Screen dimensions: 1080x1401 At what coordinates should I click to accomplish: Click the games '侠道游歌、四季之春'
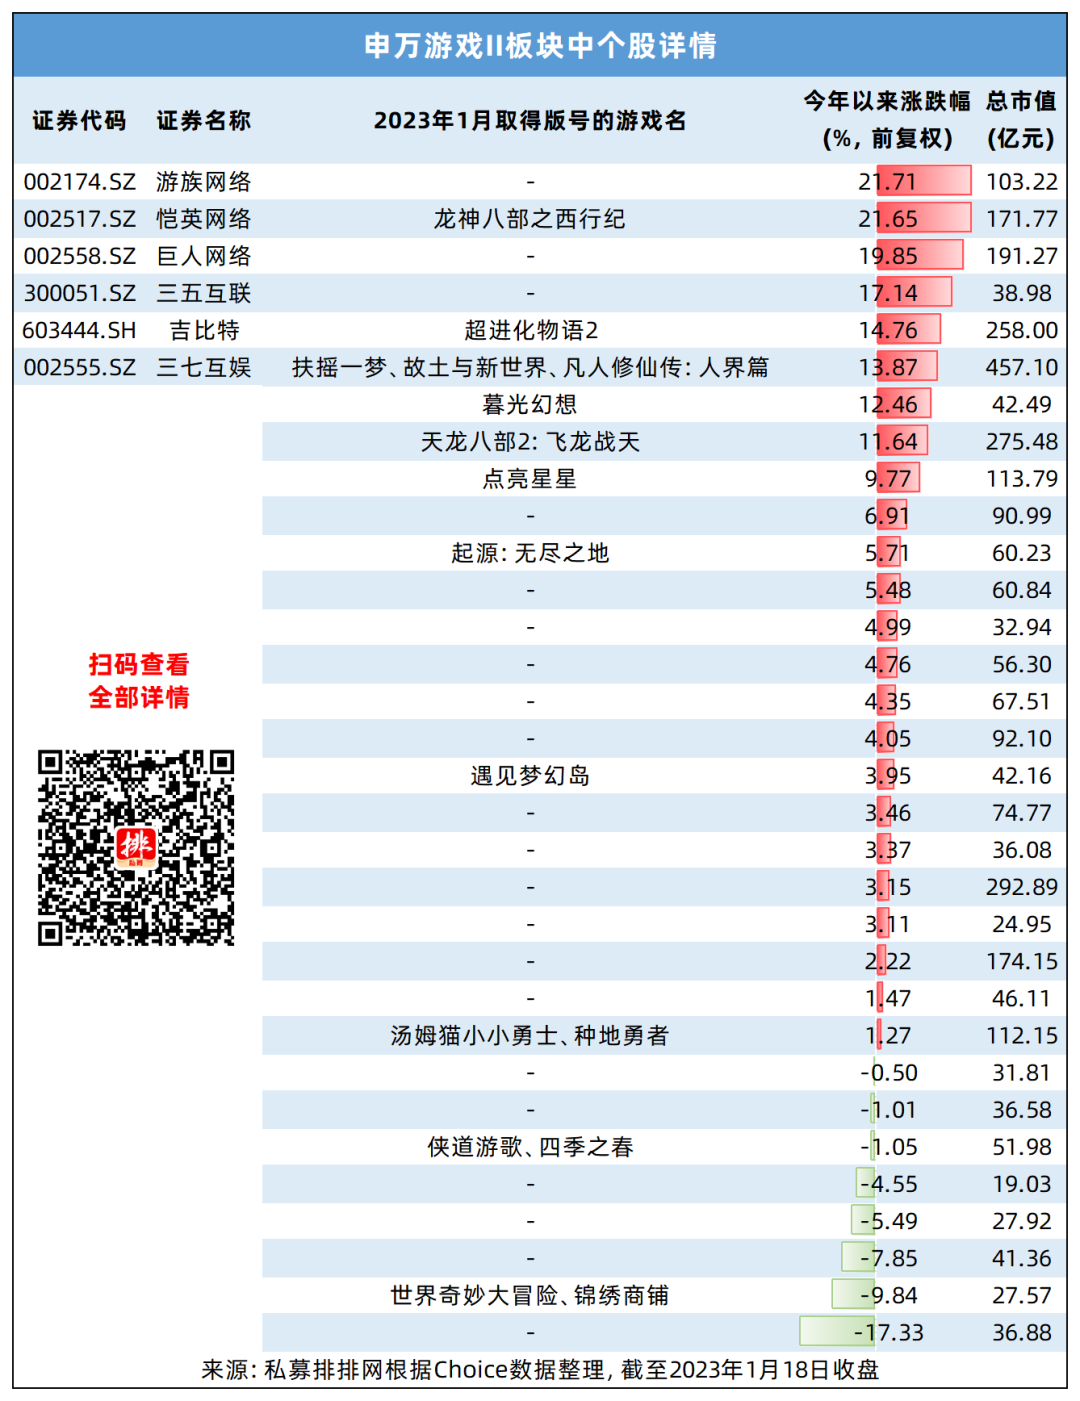530,1147
